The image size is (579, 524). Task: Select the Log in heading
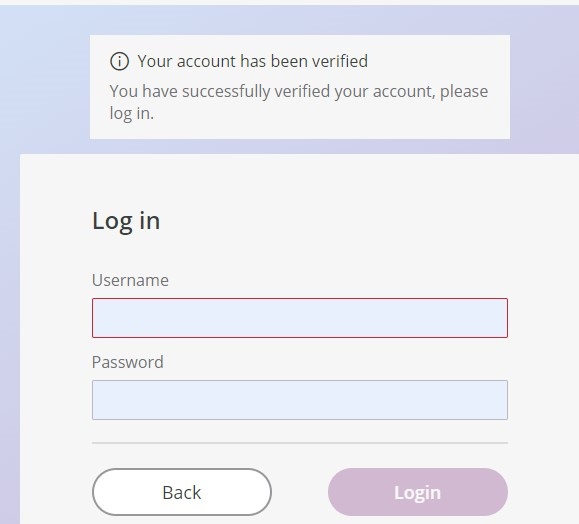coord(126,221)
